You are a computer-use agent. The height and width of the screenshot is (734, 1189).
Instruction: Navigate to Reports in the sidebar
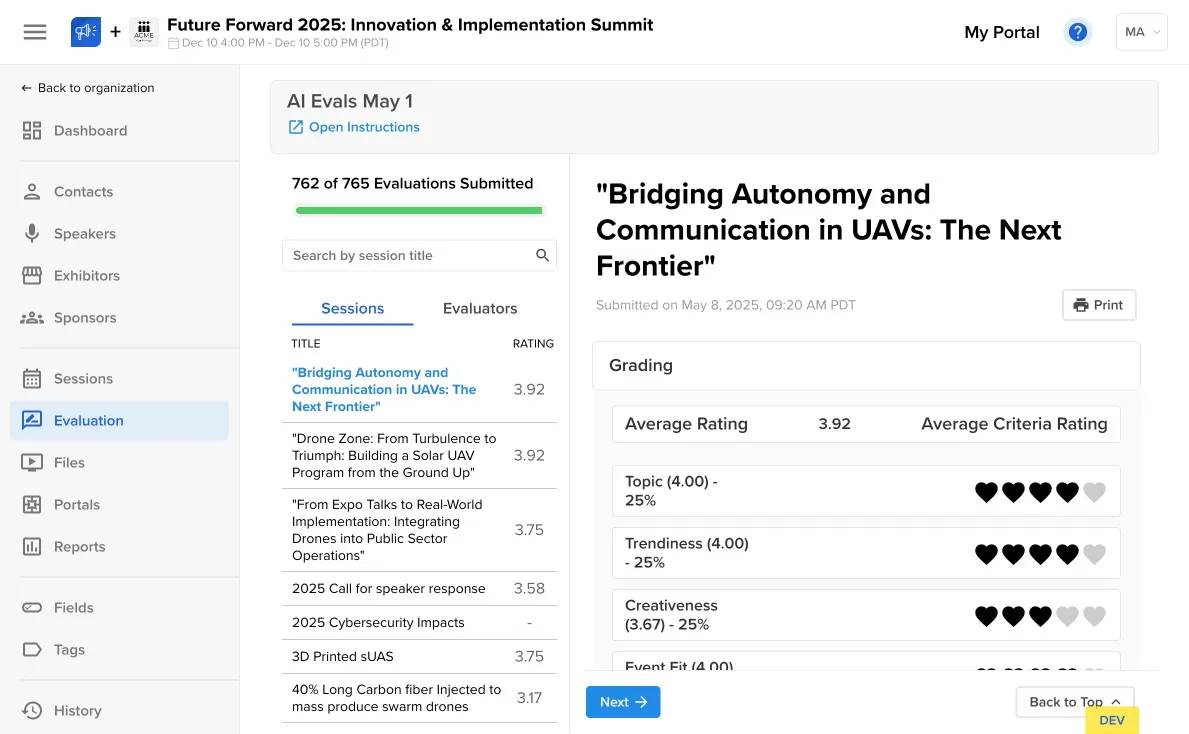click(x=79, y=547)
